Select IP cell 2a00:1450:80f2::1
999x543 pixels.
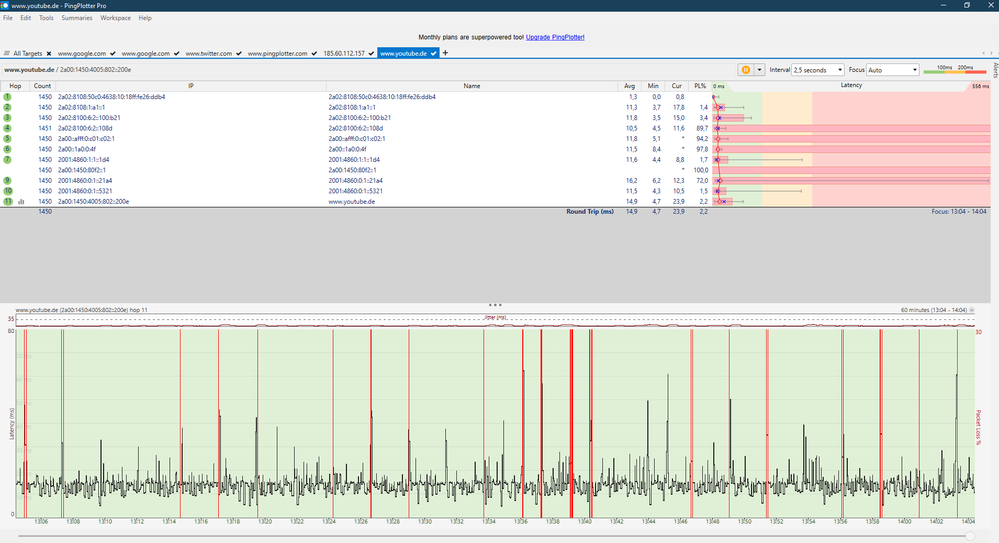(x=82, y=170)
